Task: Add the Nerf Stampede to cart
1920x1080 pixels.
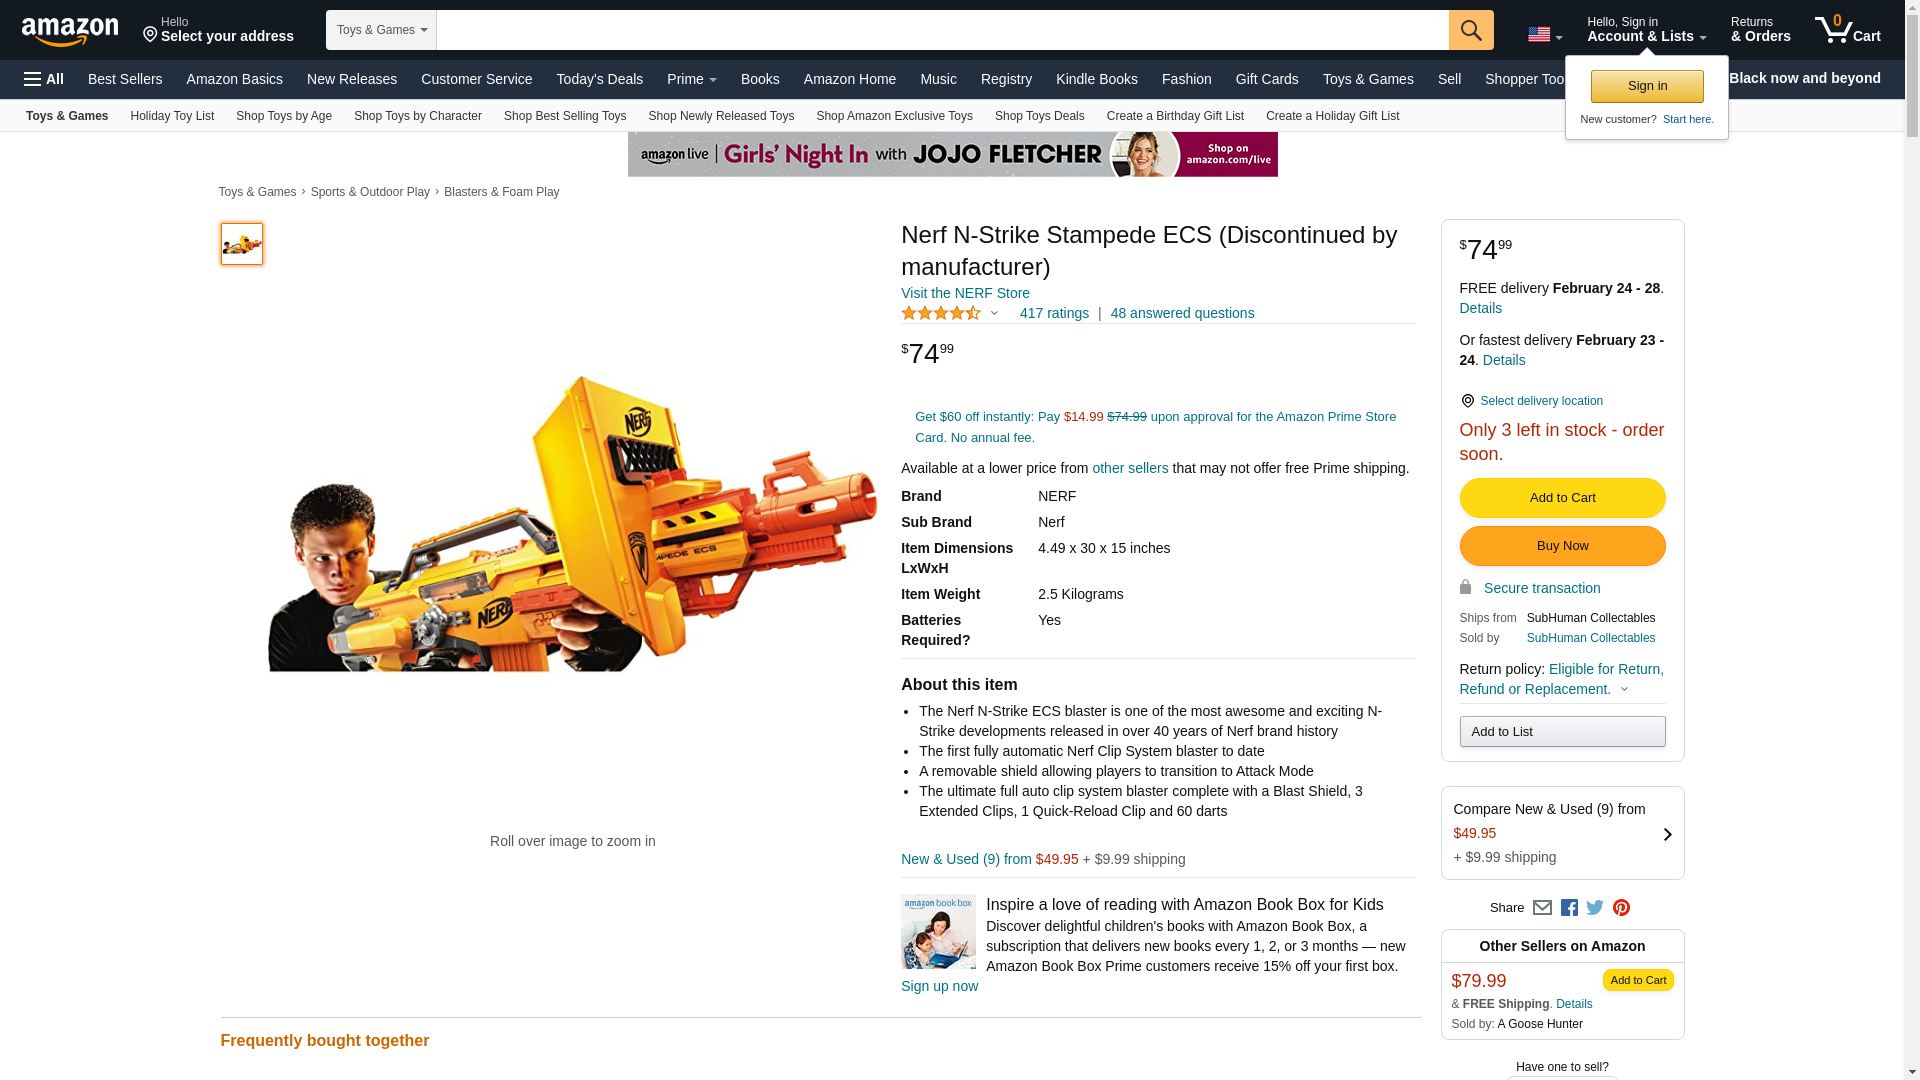Action: pos(1562,498)
